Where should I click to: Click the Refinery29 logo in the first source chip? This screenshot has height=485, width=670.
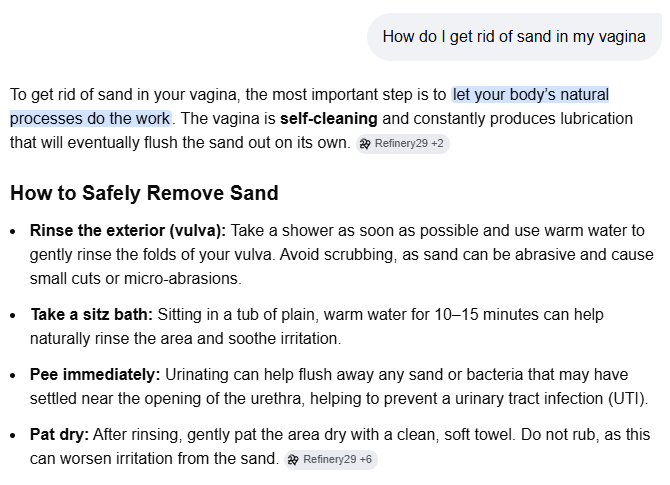[366, 144]
